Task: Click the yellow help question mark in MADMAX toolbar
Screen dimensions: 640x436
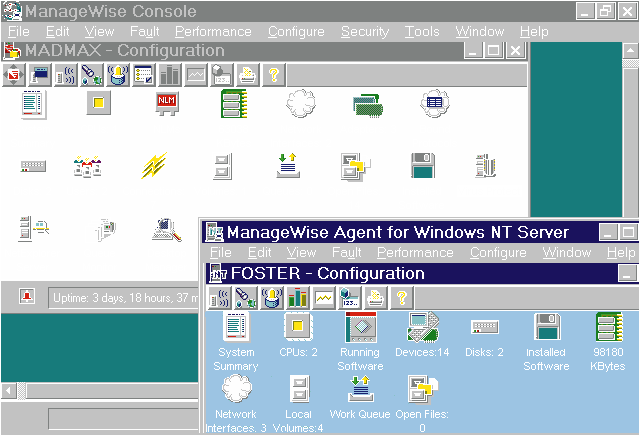Action: (273, 75)
